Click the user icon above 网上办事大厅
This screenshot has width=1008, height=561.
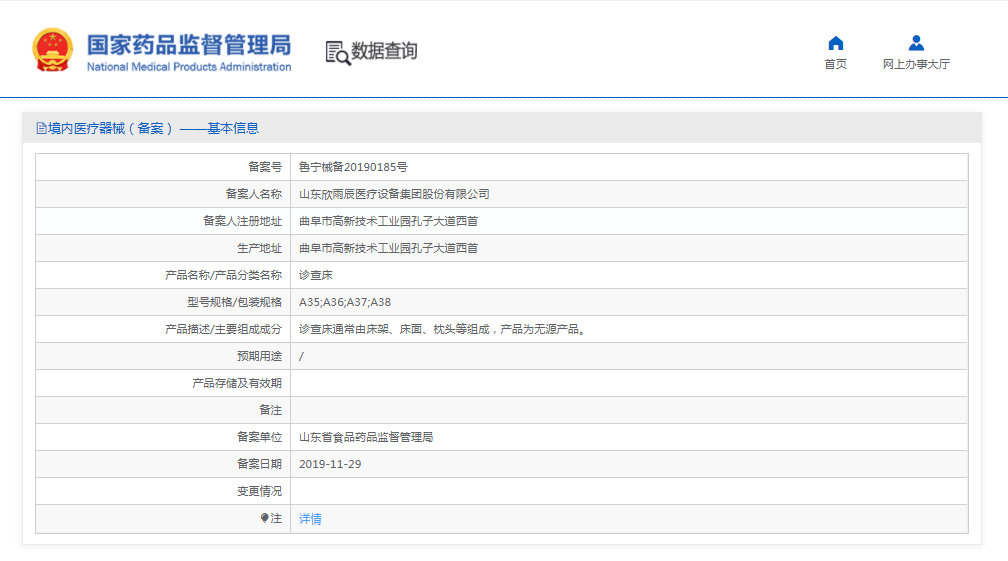916,43
